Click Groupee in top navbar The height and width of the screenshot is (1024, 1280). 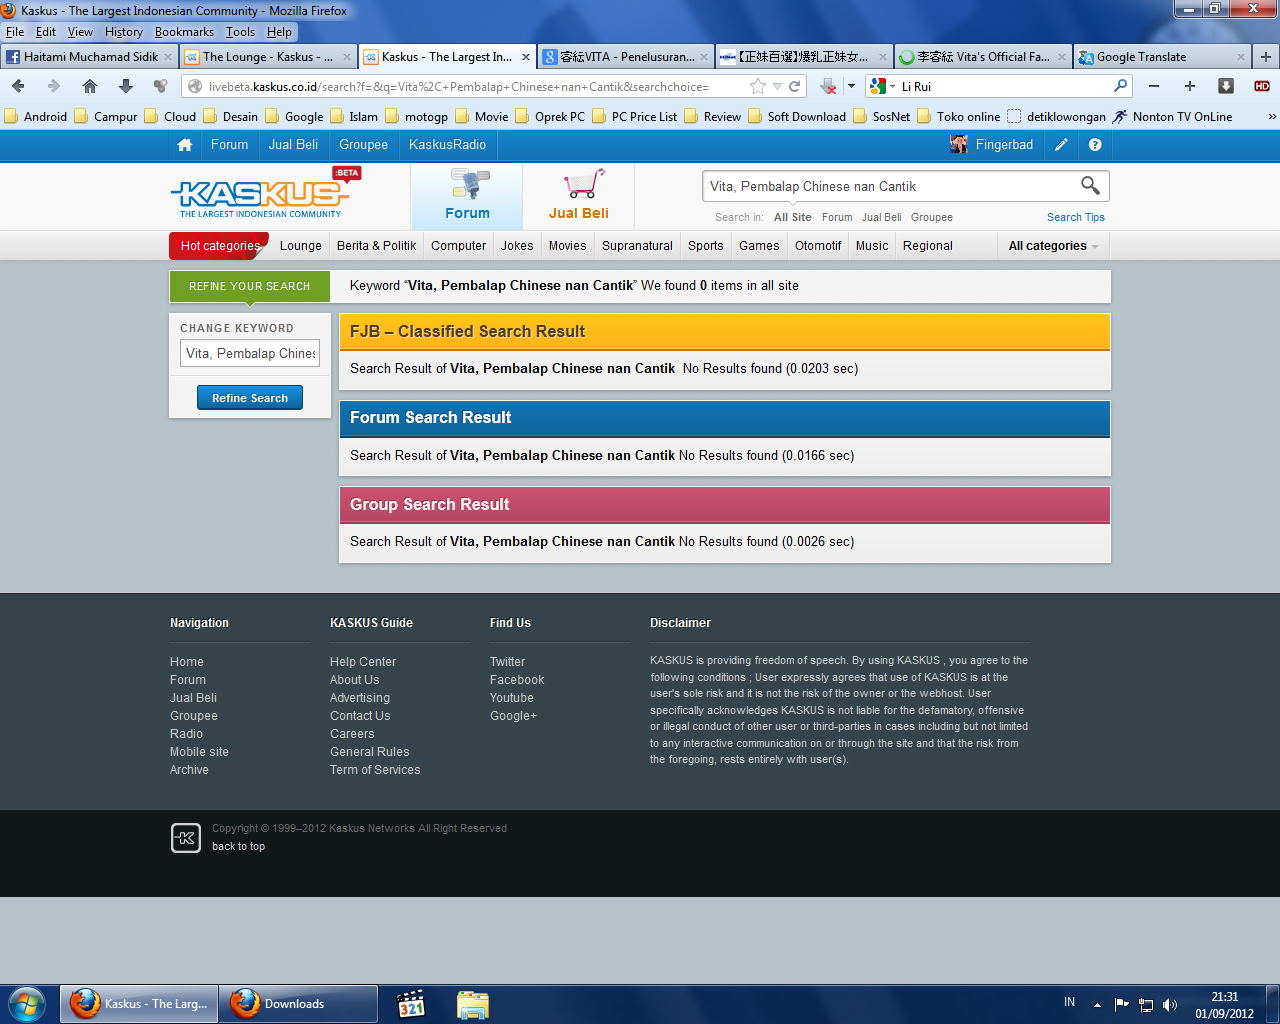point(363,145)
